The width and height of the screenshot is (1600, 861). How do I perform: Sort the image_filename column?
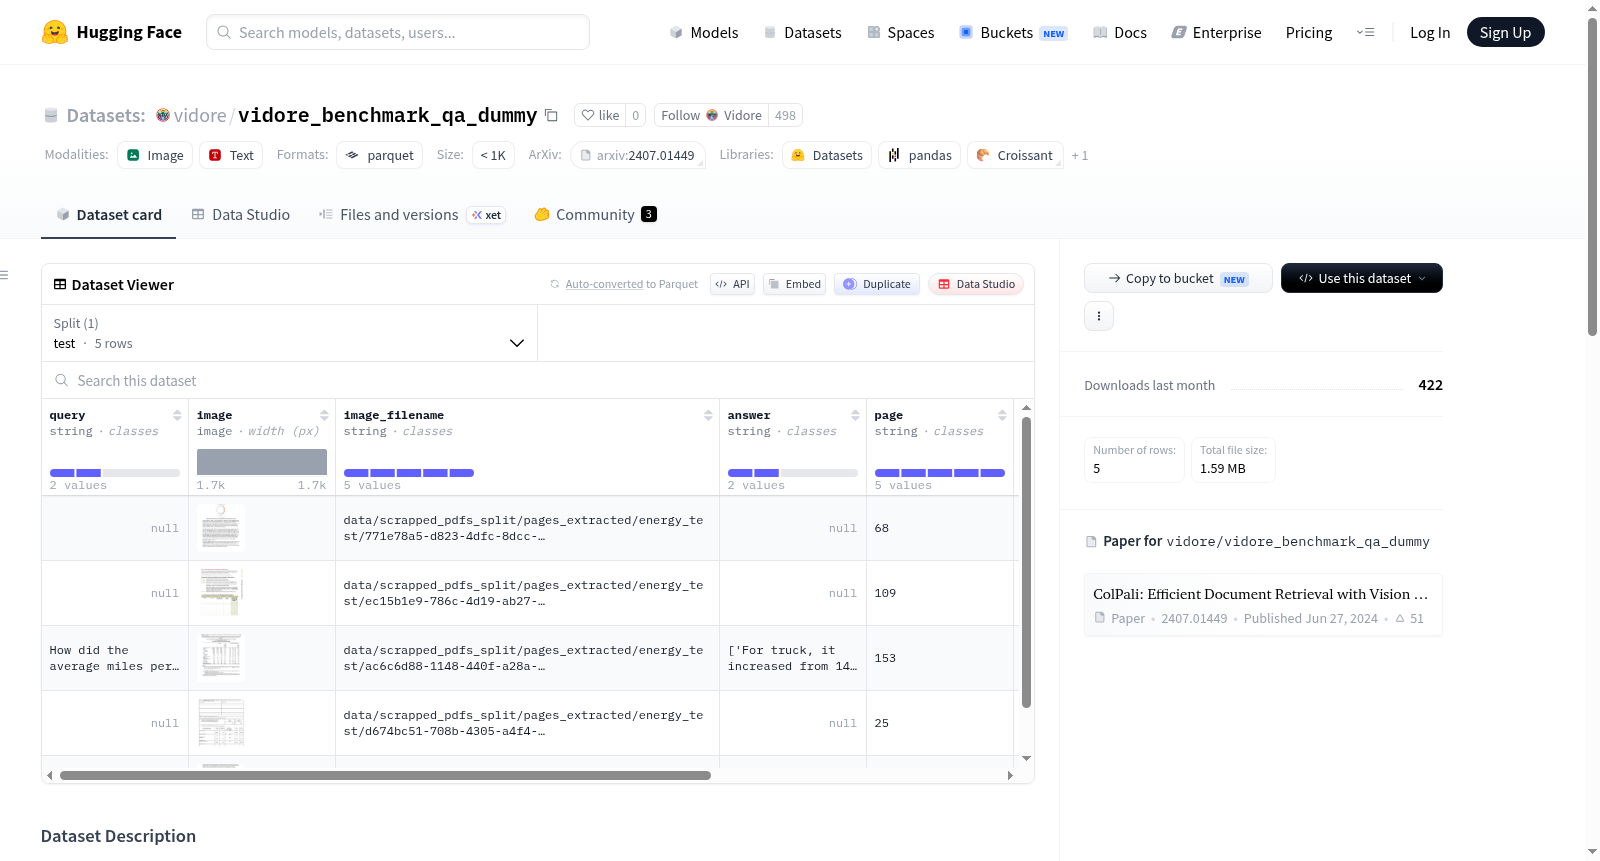click(x=708, y=415)
